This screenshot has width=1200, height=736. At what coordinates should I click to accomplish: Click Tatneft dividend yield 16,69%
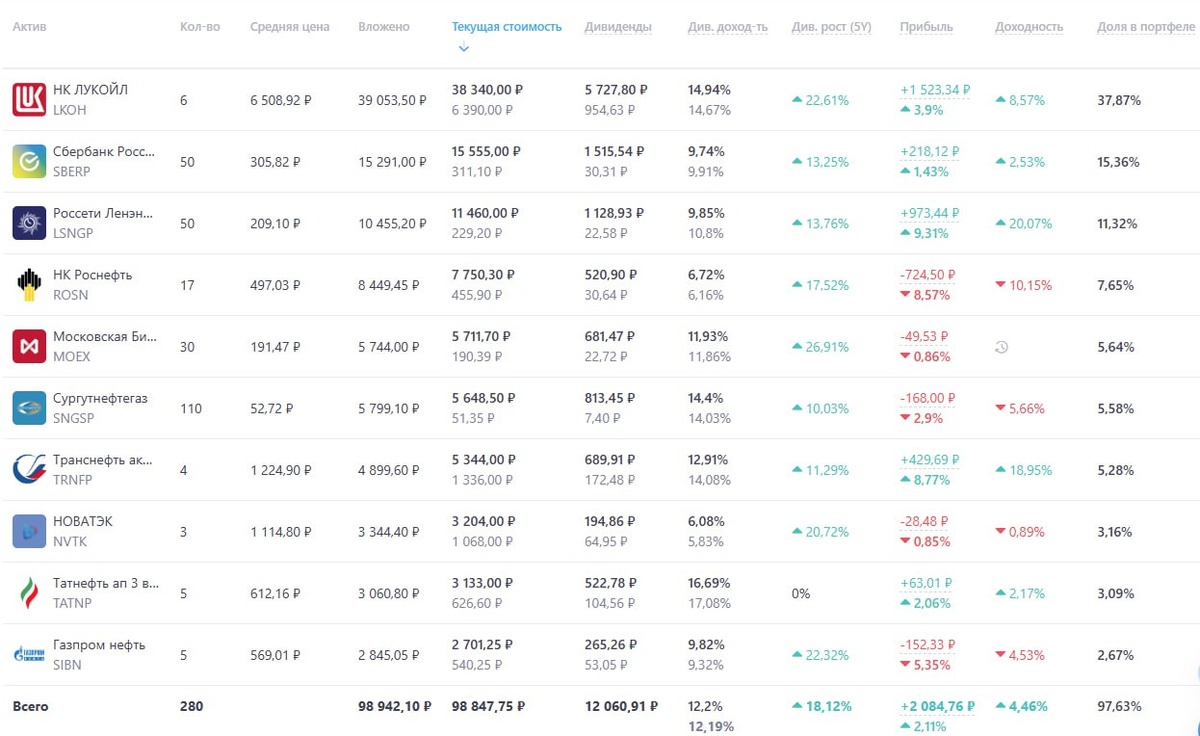pos(709,584)
